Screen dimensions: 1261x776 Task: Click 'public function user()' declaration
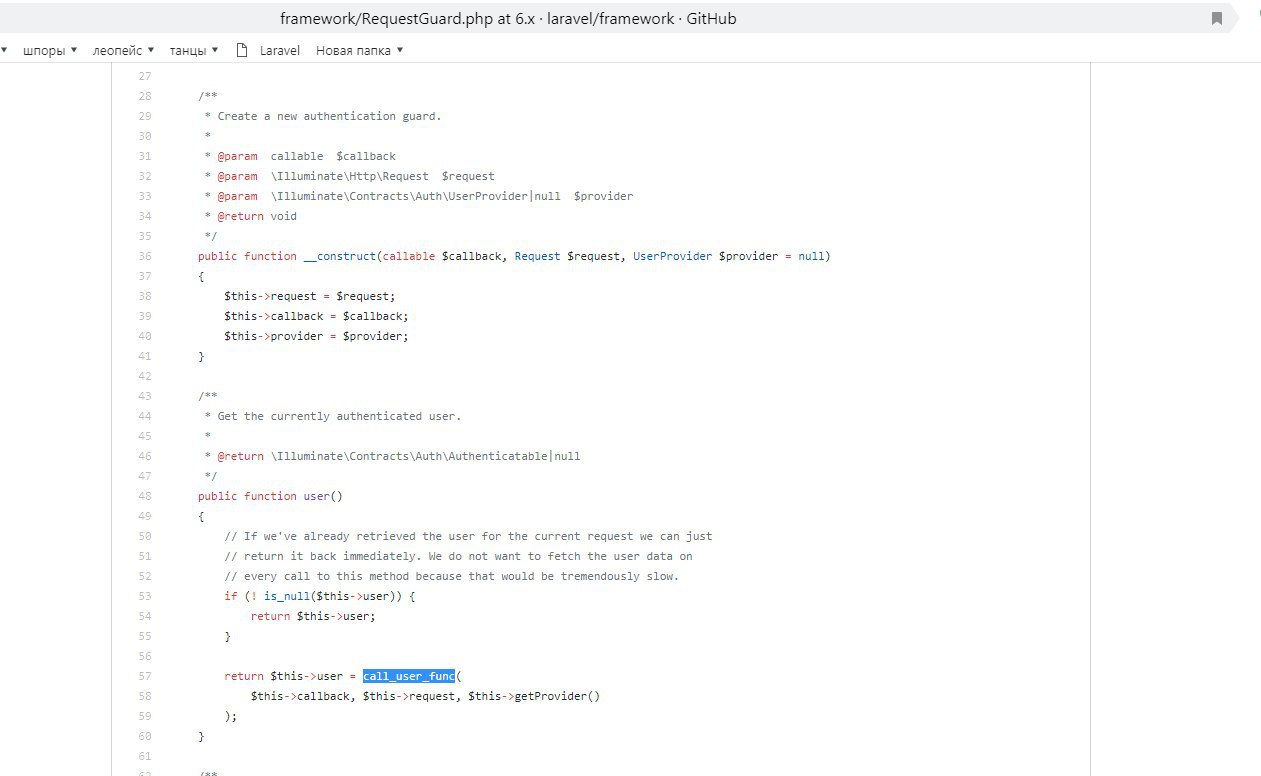pyautogui.click(x=270, y=496)
